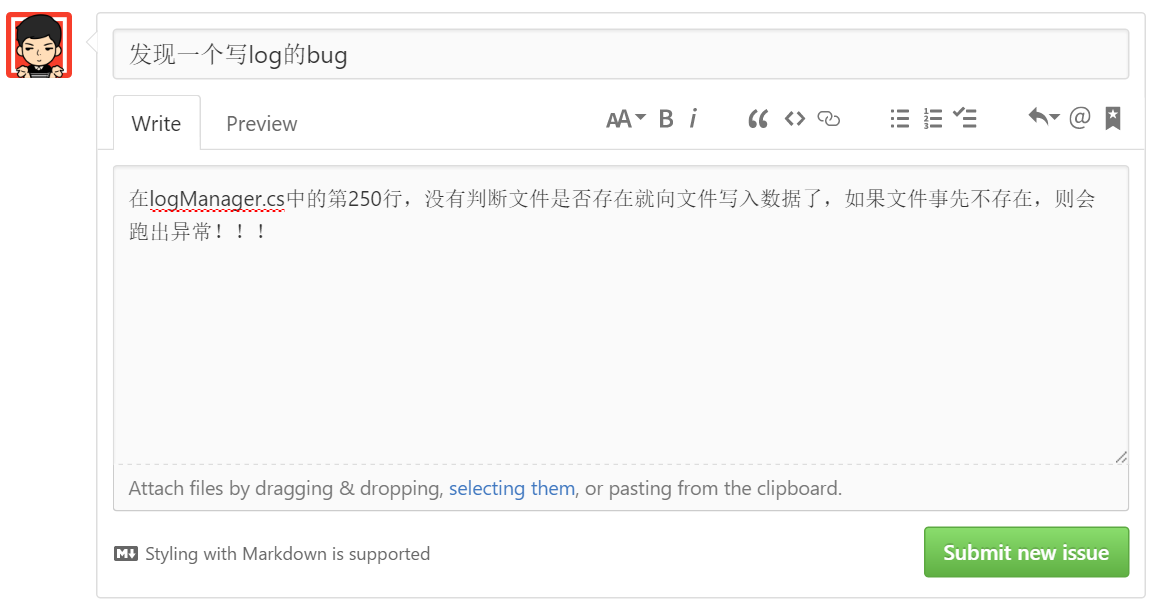Open the AA header text size dropdown

626,119
